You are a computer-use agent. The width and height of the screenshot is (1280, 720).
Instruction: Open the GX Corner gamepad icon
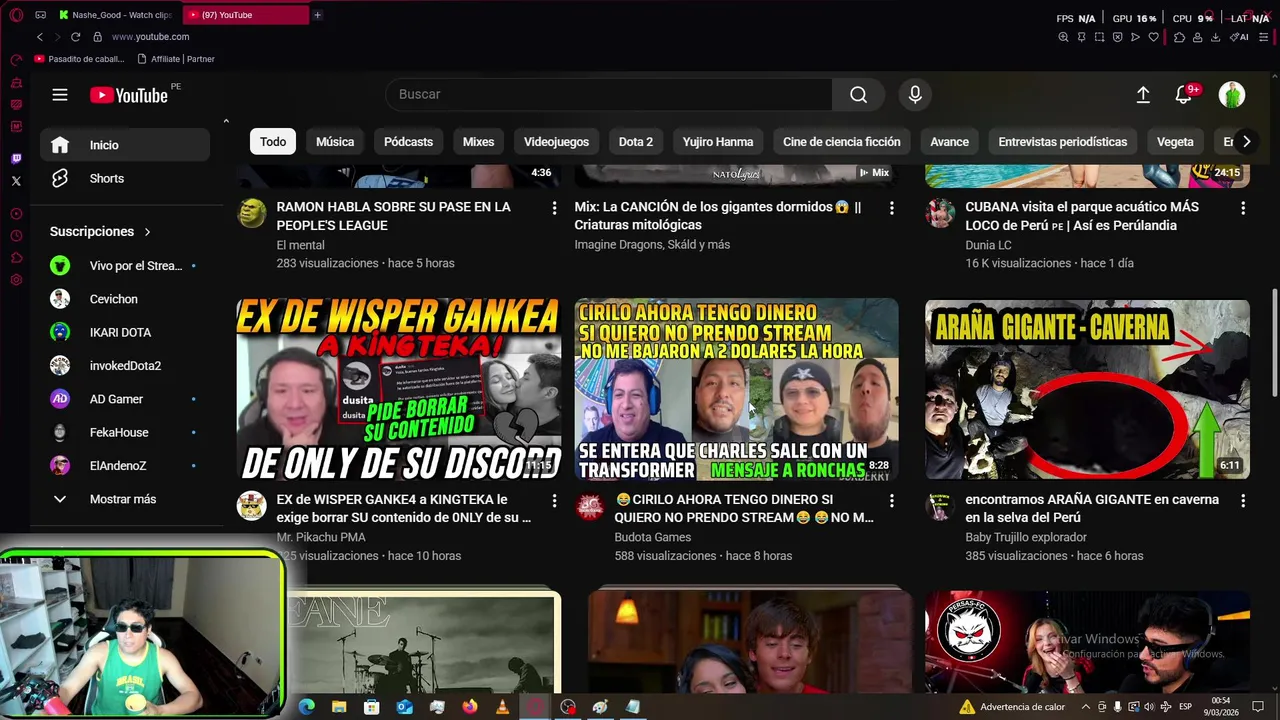(40, 15)
